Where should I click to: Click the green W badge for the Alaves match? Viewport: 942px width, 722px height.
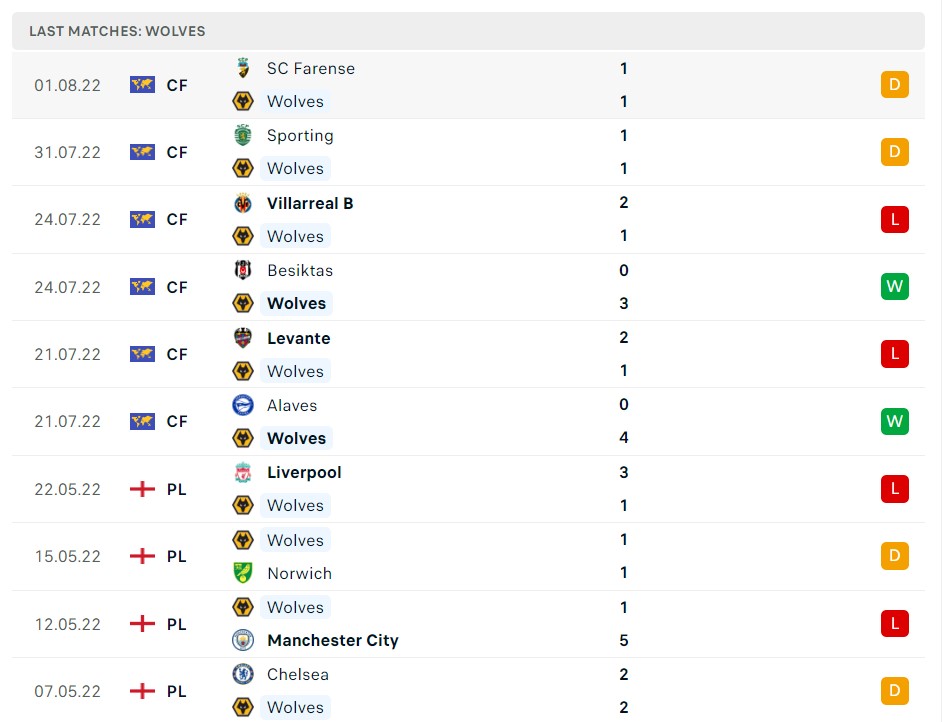pos(894,421)
